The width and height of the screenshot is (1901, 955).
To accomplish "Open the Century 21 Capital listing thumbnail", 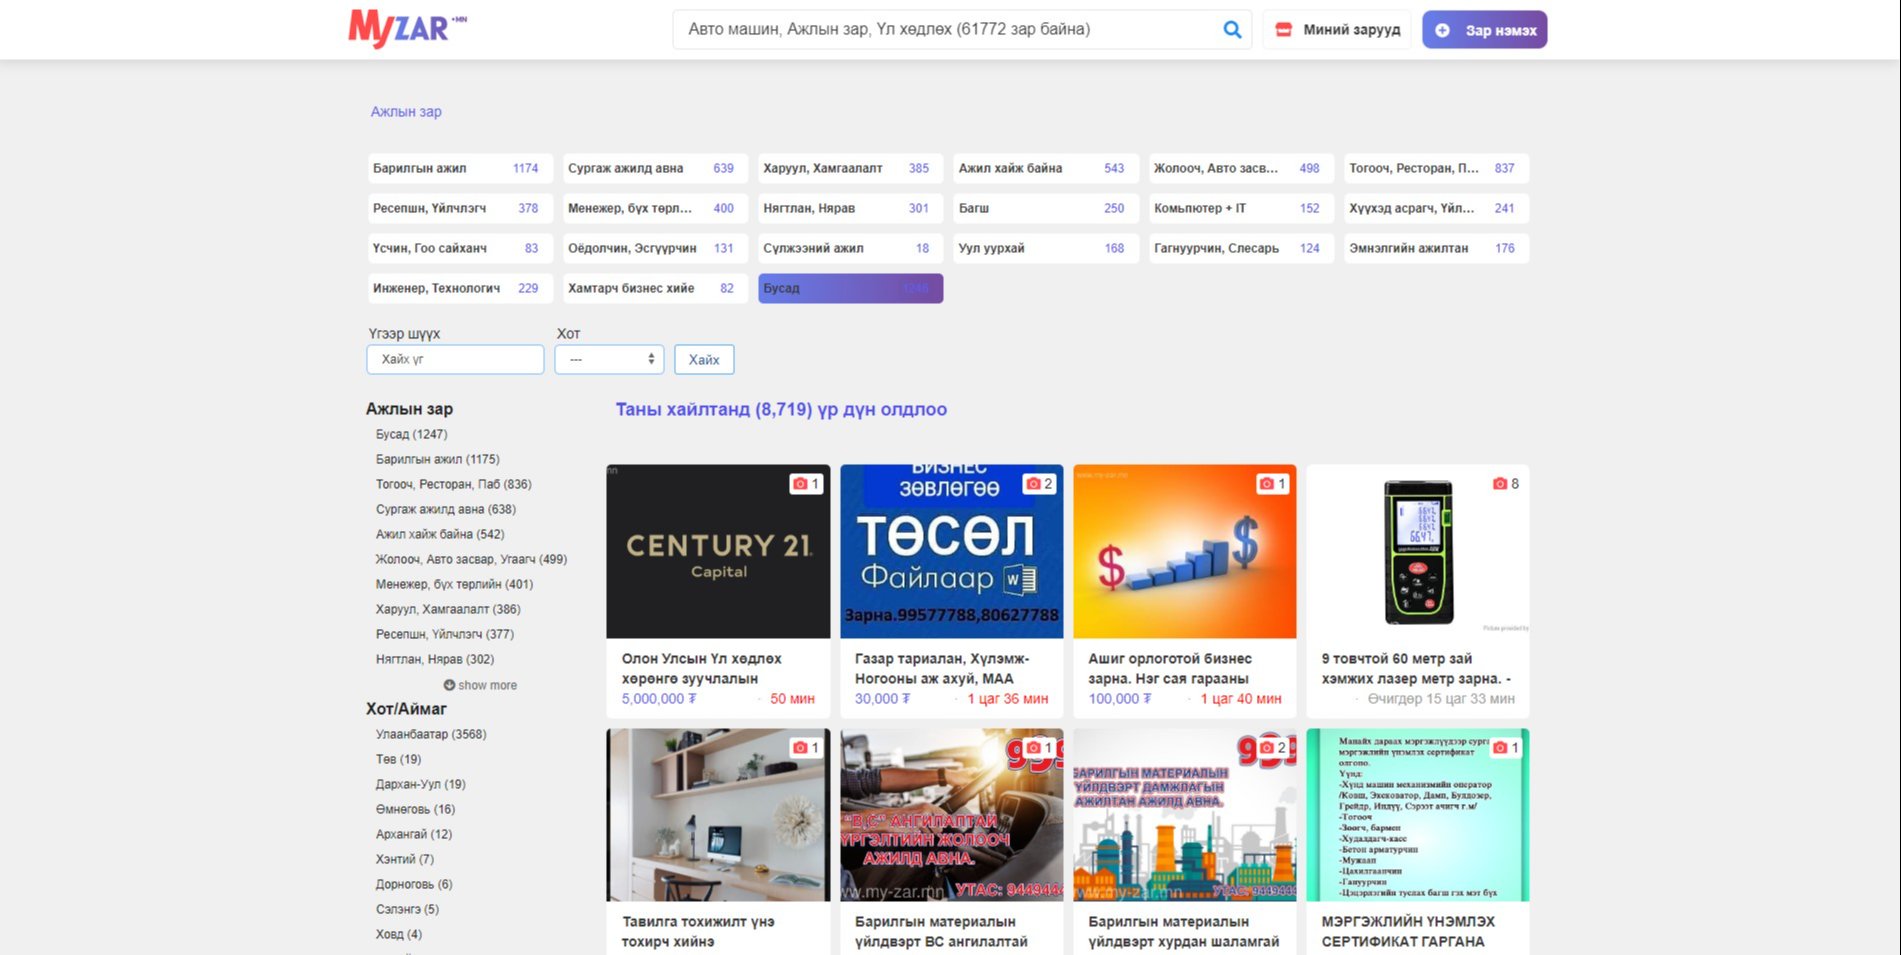I will [718, 551].
